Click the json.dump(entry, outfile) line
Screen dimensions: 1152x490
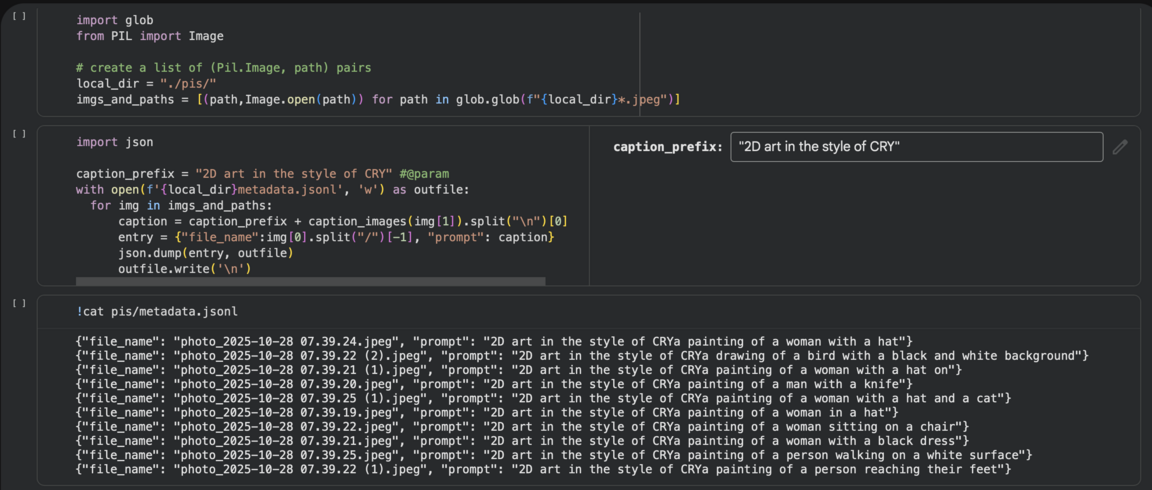(x=205, y=253)
